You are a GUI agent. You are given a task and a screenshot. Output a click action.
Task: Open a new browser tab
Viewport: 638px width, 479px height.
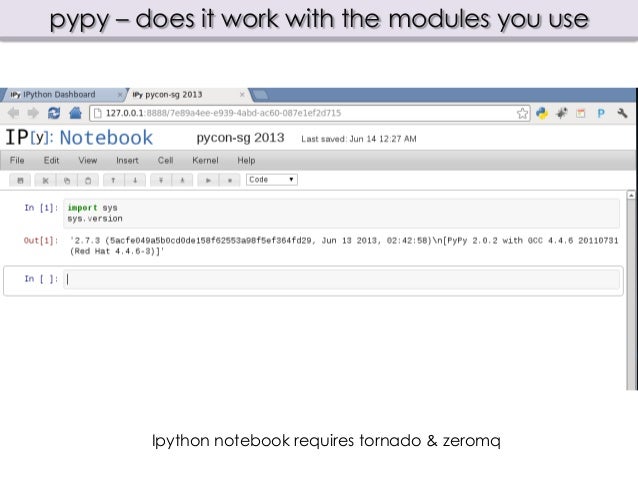coord(260,96)
